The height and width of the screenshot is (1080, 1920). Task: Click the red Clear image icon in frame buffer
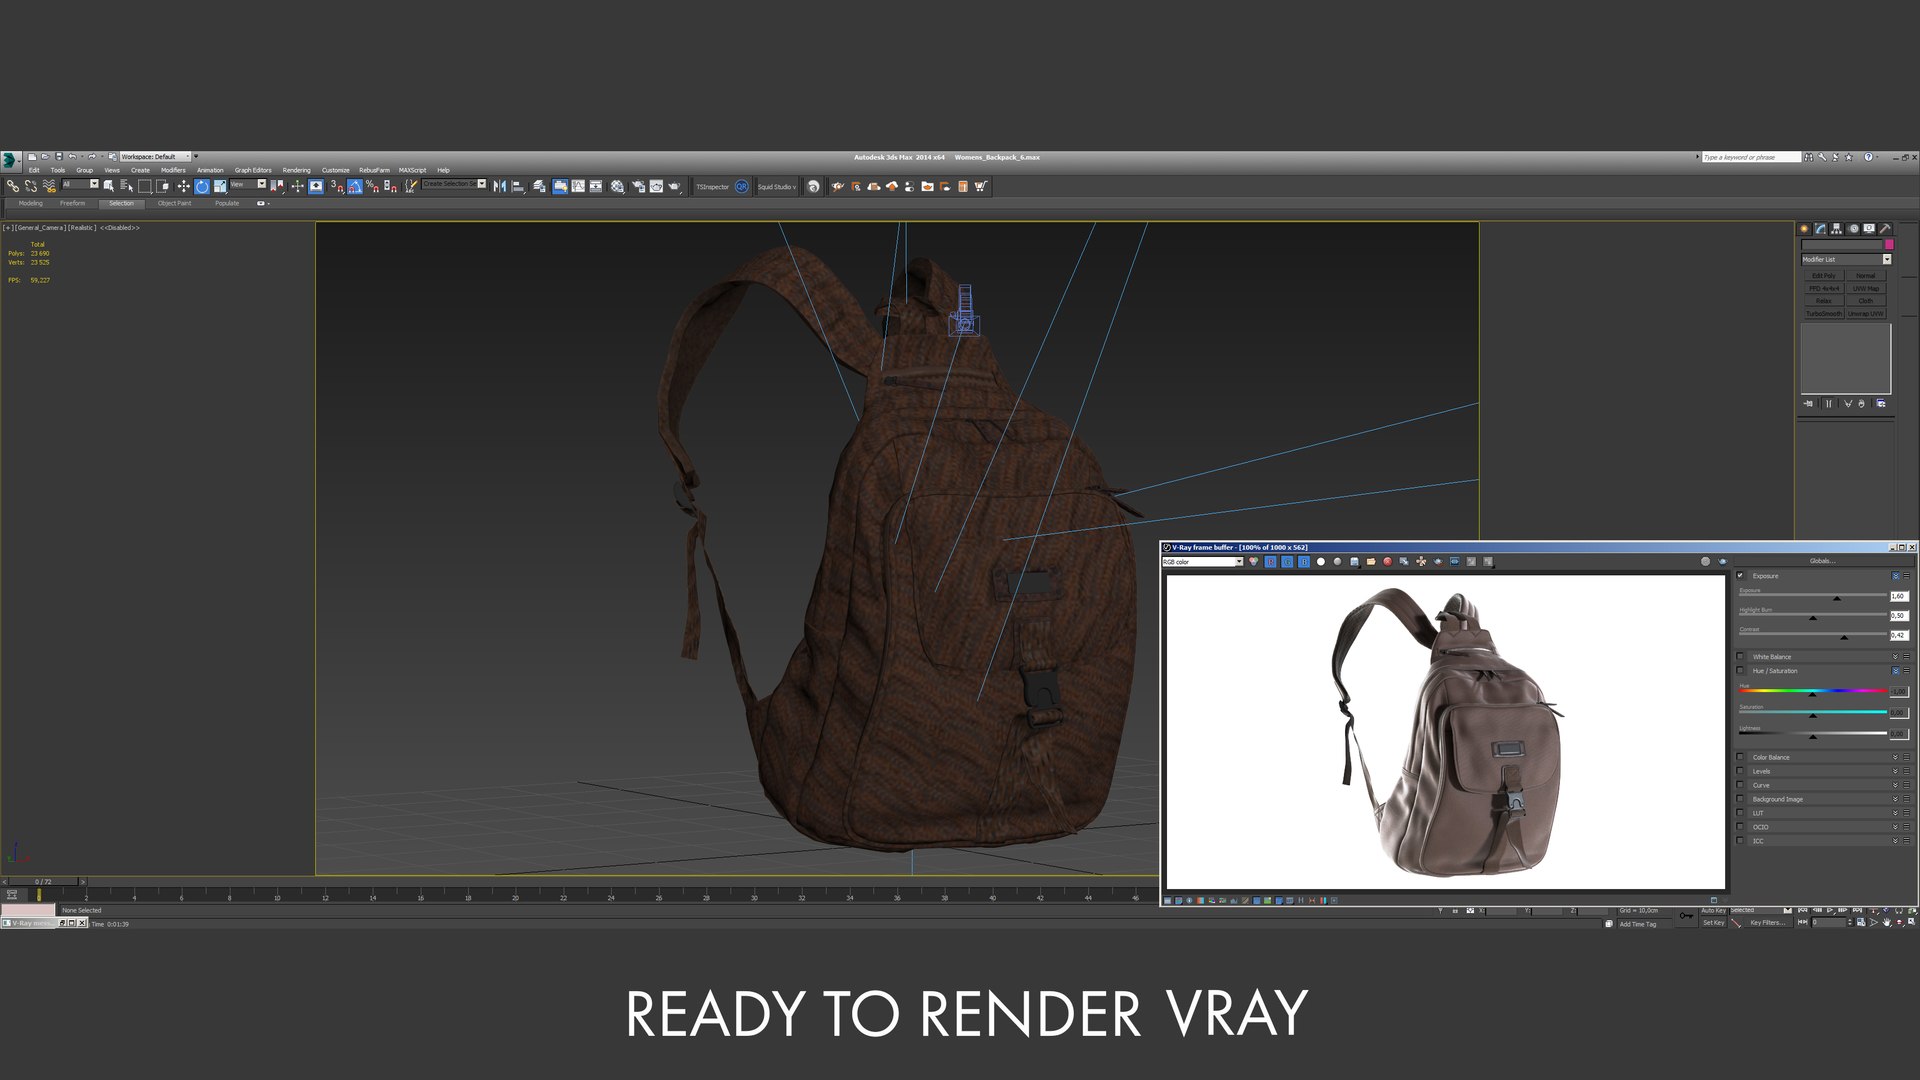(1387, 562)
